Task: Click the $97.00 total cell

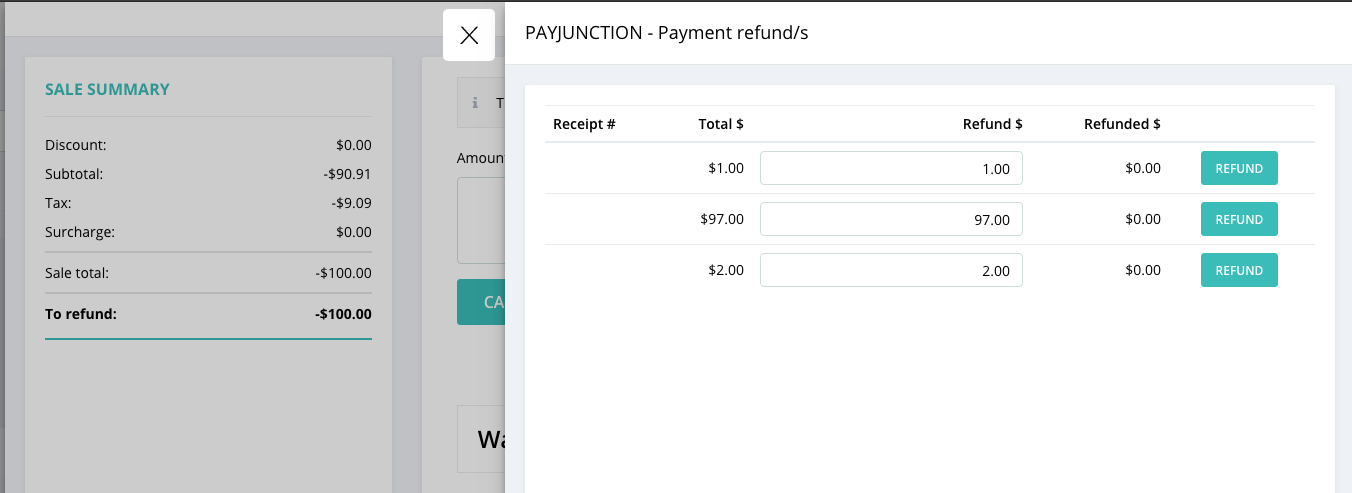Action: click(x=722, y=219)
